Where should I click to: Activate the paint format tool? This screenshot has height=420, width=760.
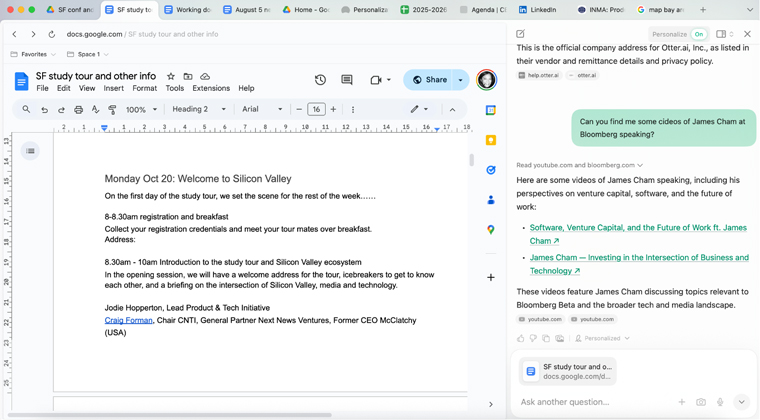click(x=112, y=109)
